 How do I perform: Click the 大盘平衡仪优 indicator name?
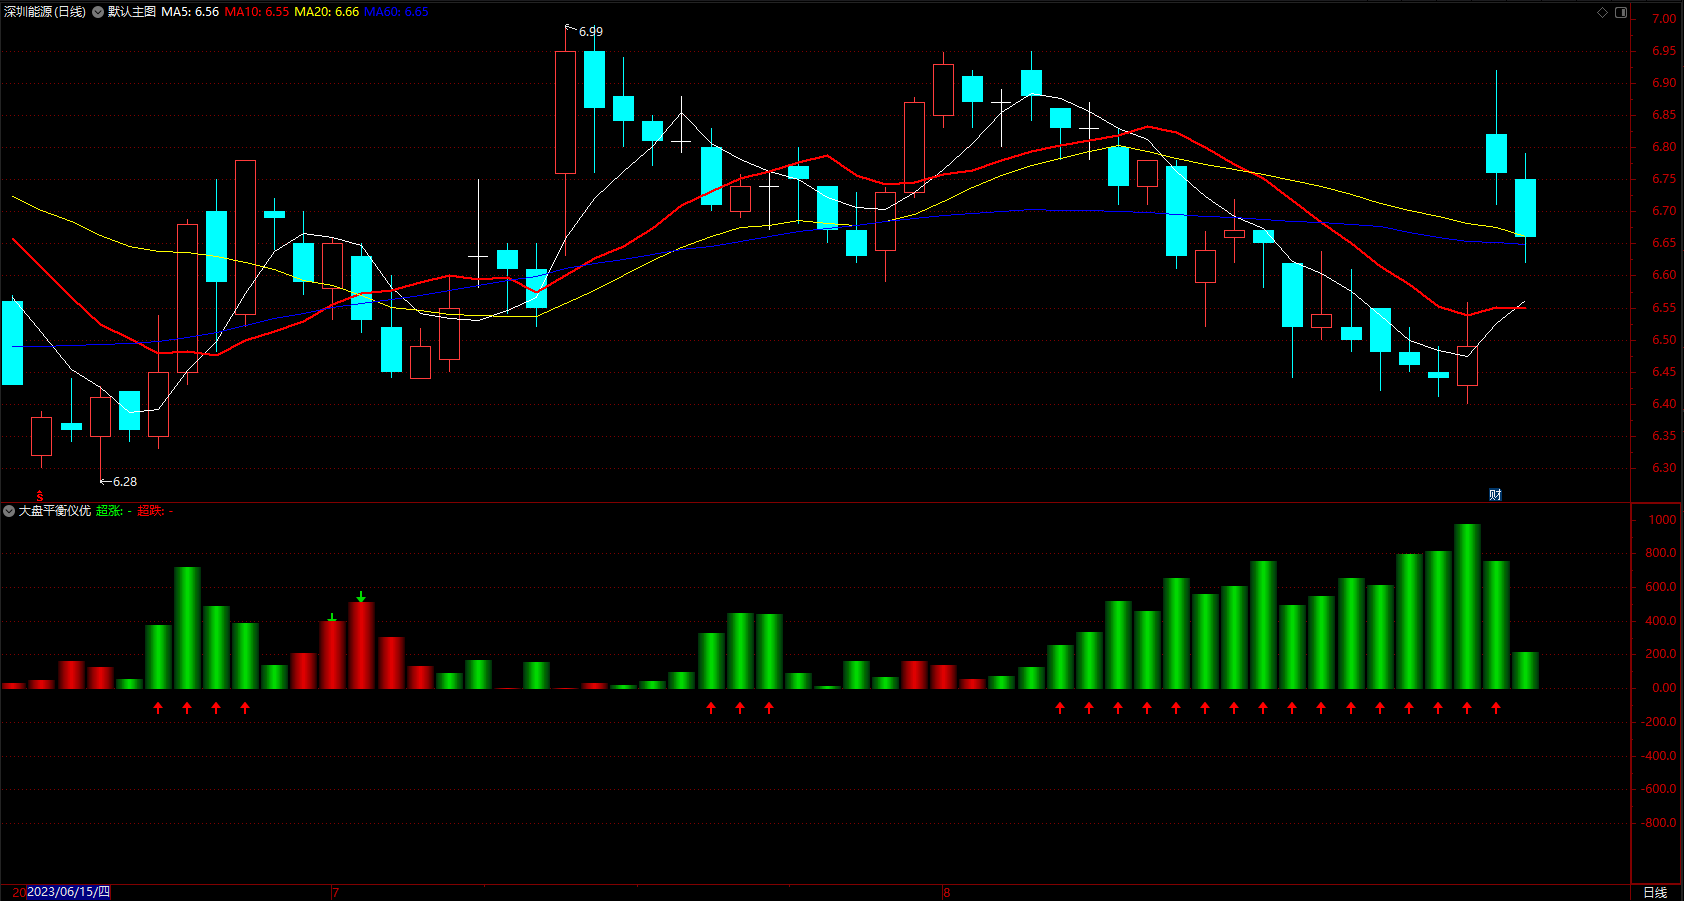click(55, 511)
